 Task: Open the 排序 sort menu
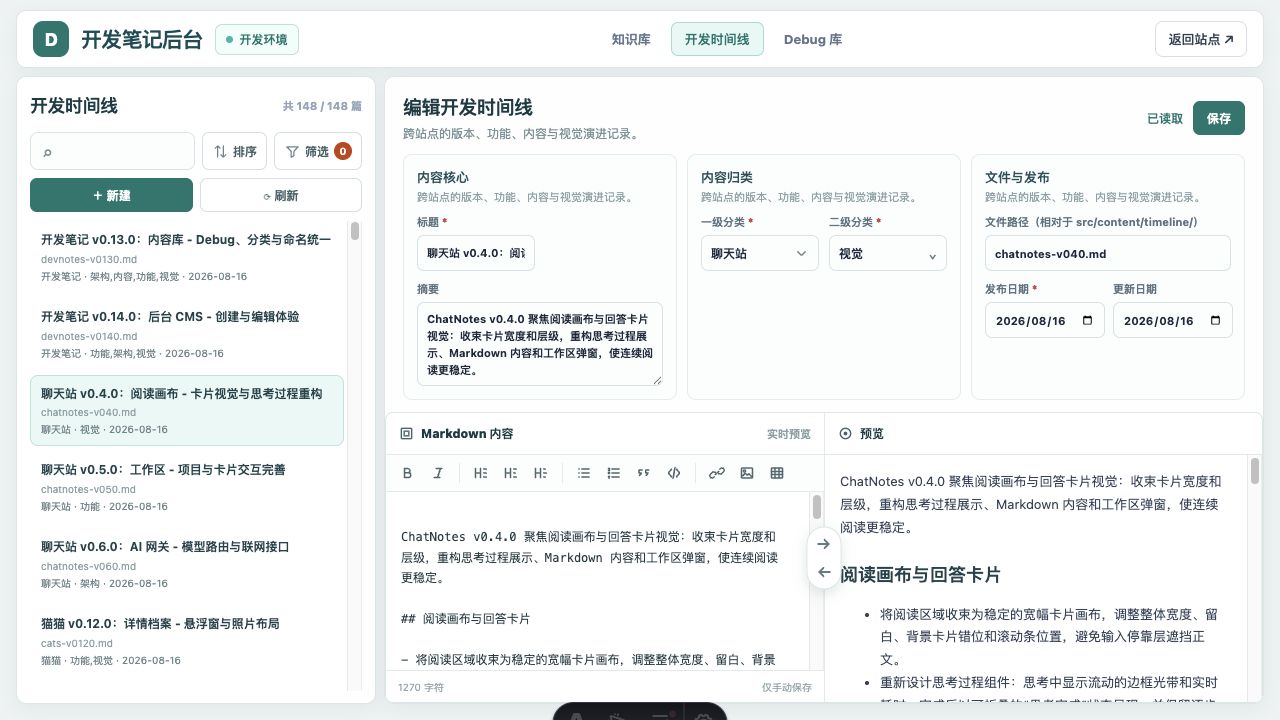[x=234, y=151]
